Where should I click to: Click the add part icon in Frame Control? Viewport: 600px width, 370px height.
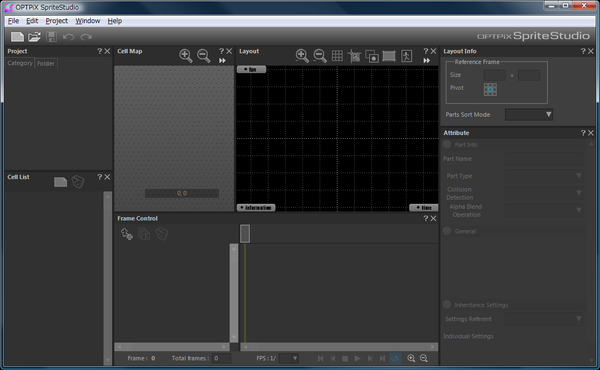click(x=127, y=234)
